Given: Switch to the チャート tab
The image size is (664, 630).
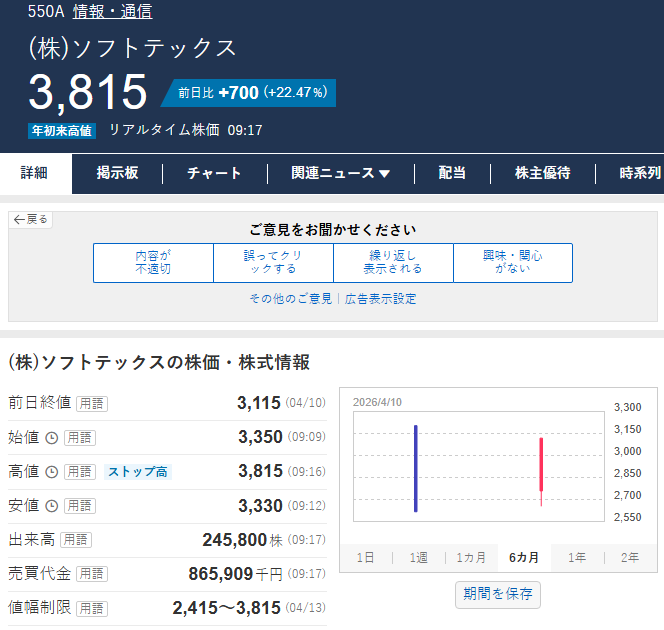Looking at the screenshot, I should pos(214,173).
